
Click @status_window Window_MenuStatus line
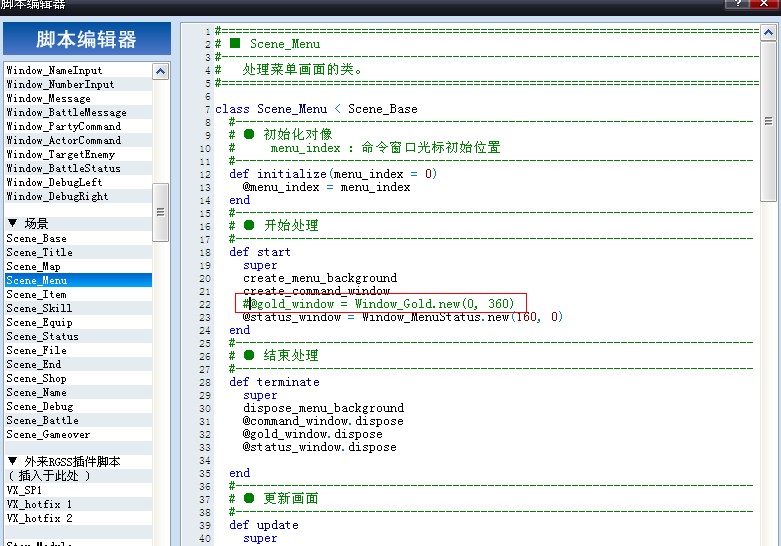[x=402, y=317]
